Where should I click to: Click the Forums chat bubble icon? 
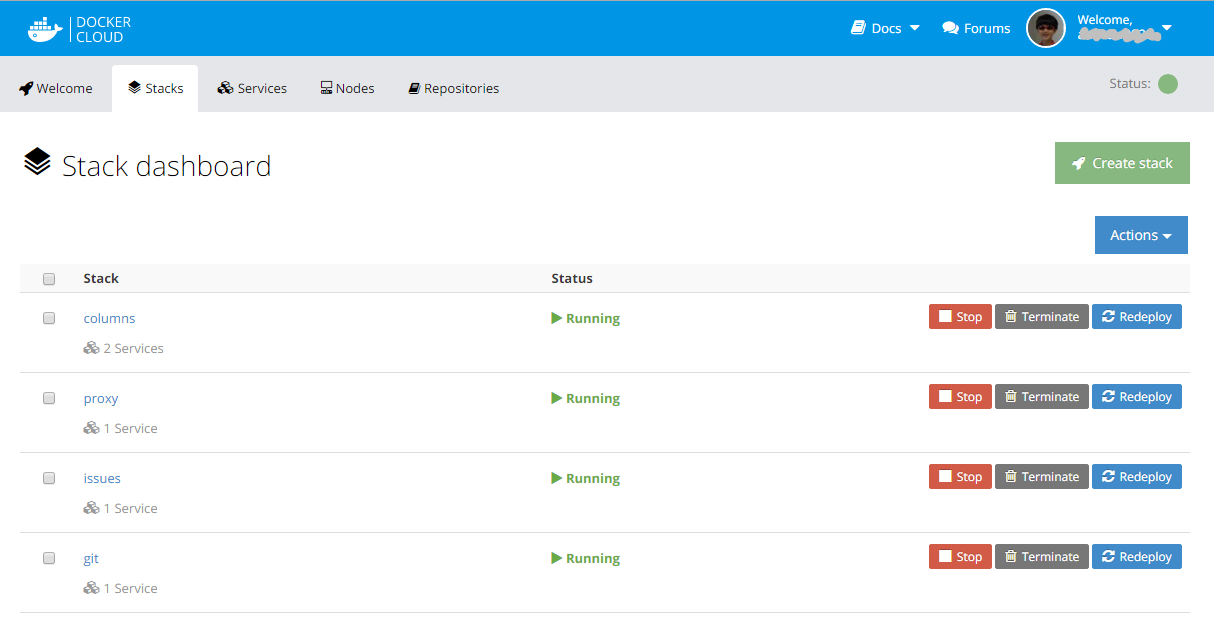950,28
